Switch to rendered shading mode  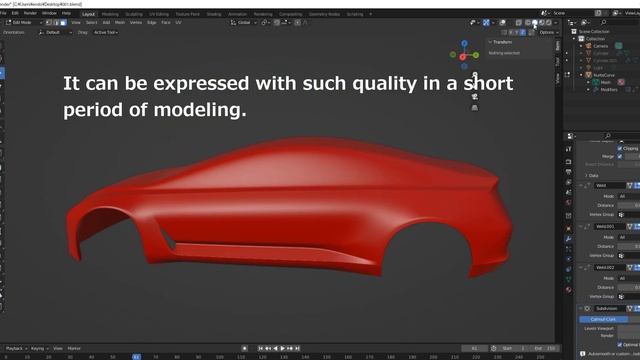pyautogui.click(x=549, y=23)
